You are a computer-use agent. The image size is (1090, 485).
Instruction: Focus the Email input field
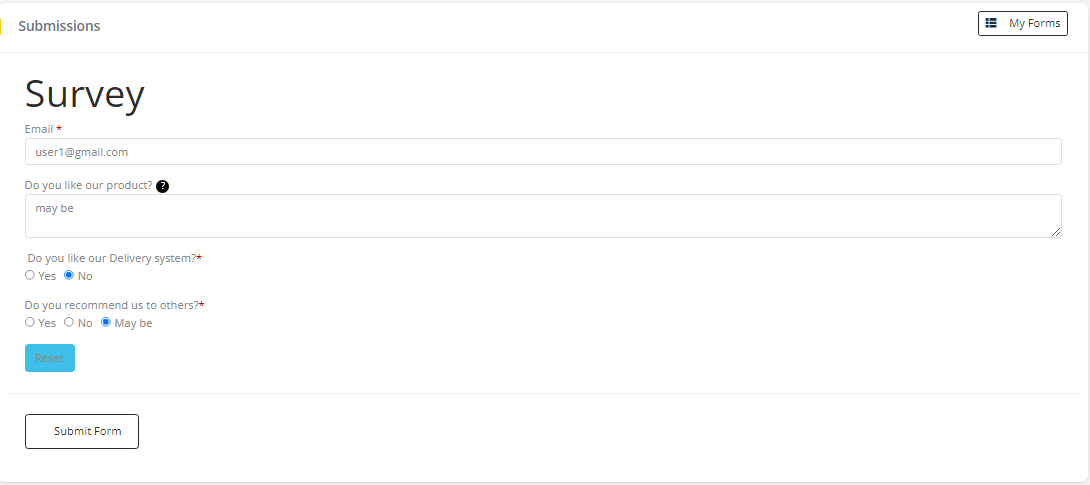point(542,152)
